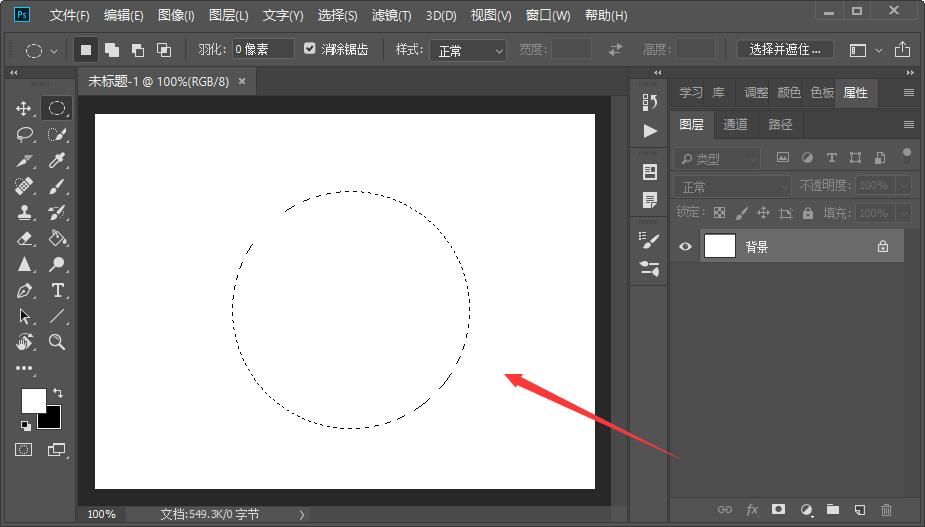Click the share export button

coord(902,50)
